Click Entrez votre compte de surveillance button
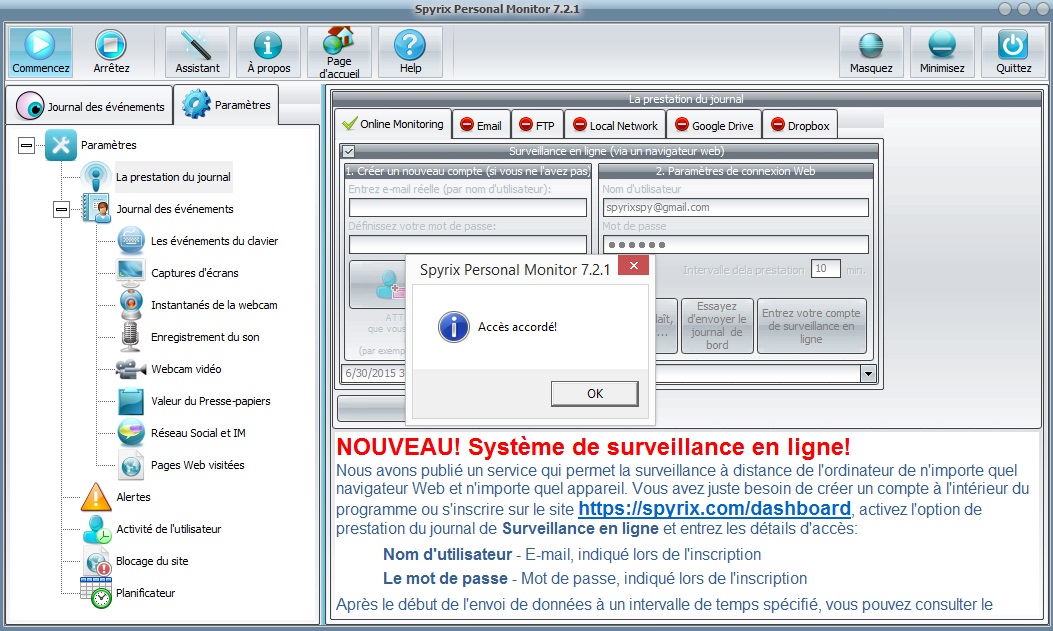This screenshot has height=631, width=1053. [811, 326]
